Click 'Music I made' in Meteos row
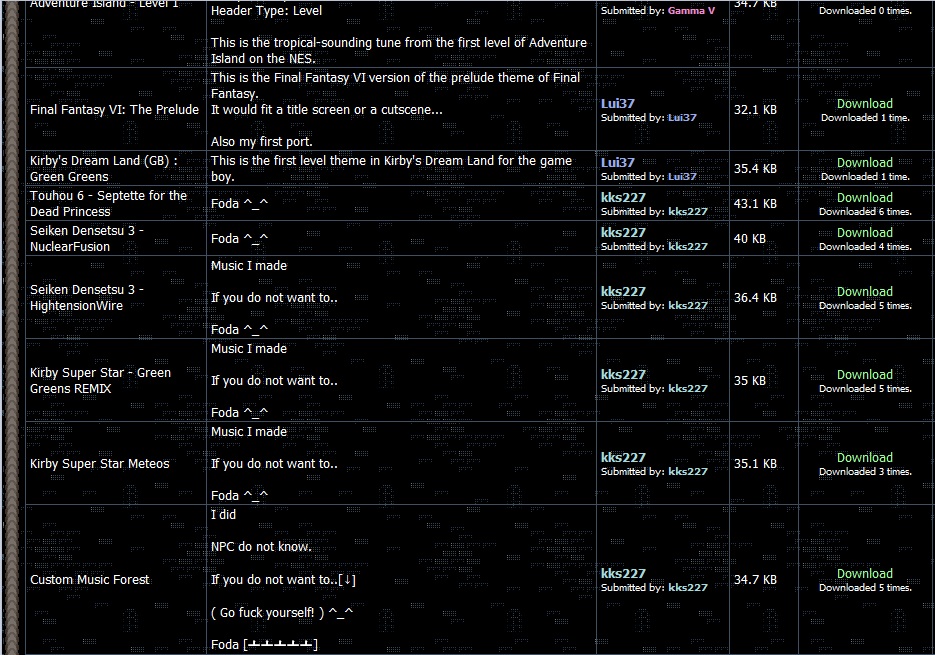 249,432
